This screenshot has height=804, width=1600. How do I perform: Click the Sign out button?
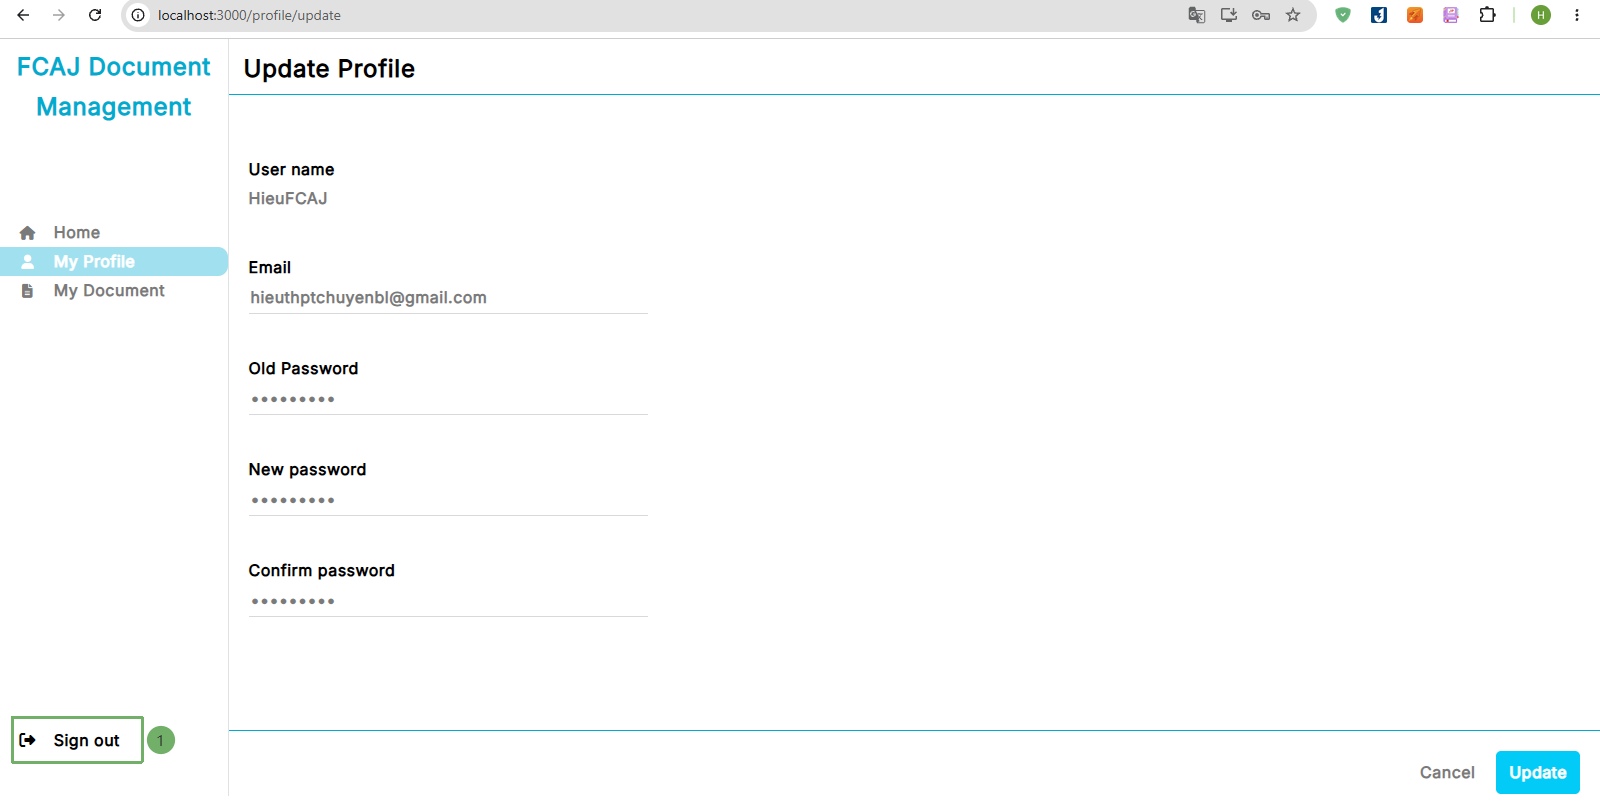[x=77, y=740]
